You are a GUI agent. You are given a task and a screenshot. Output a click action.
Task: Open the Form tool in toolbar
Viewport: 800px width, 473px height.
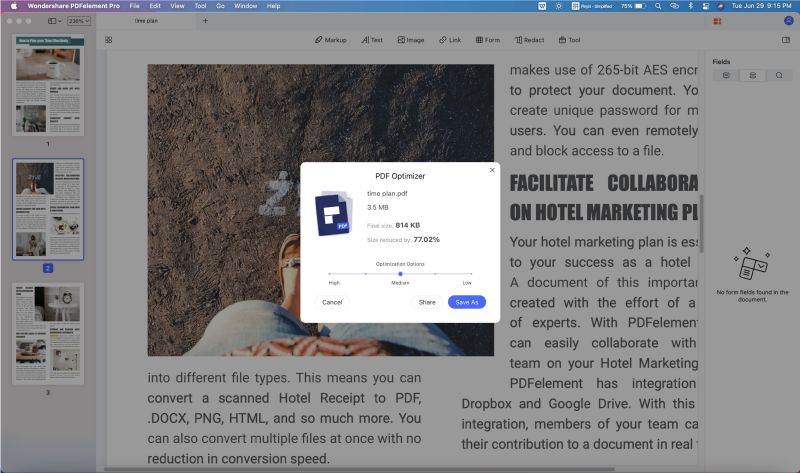click(x=488, y=40)
